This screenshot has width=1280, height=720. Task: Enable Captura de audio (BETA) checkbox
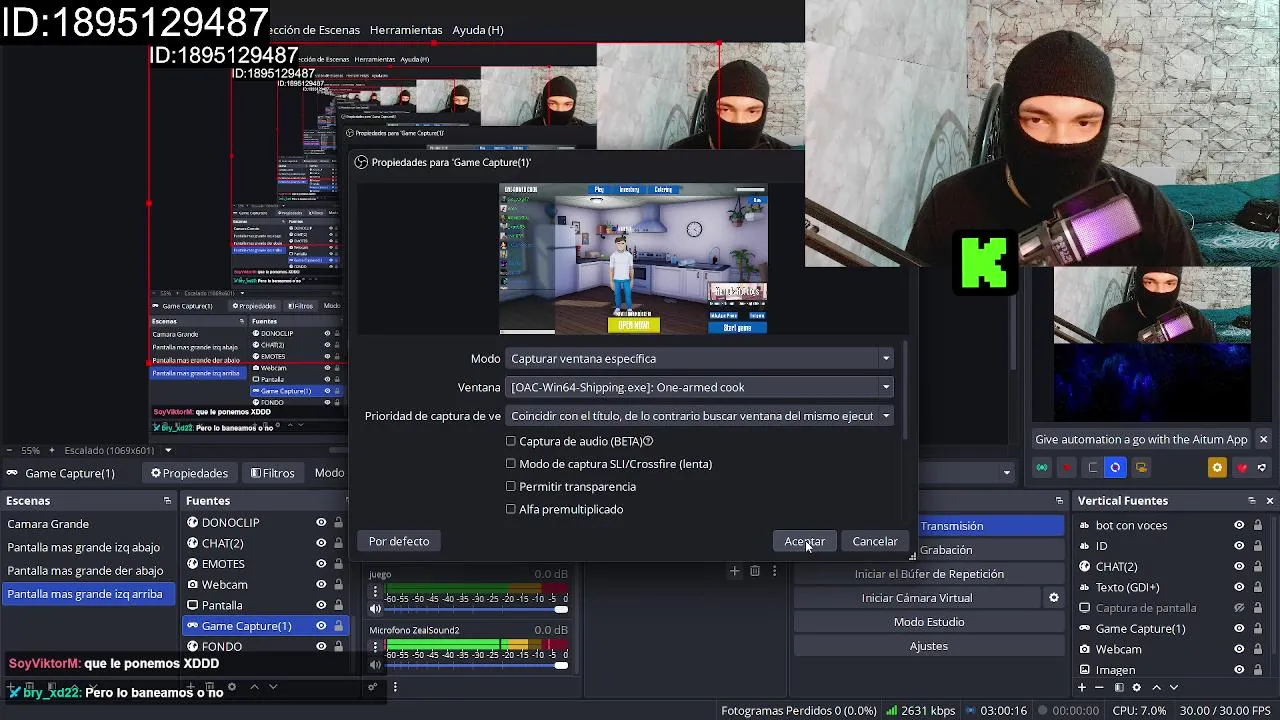point(511,441)
